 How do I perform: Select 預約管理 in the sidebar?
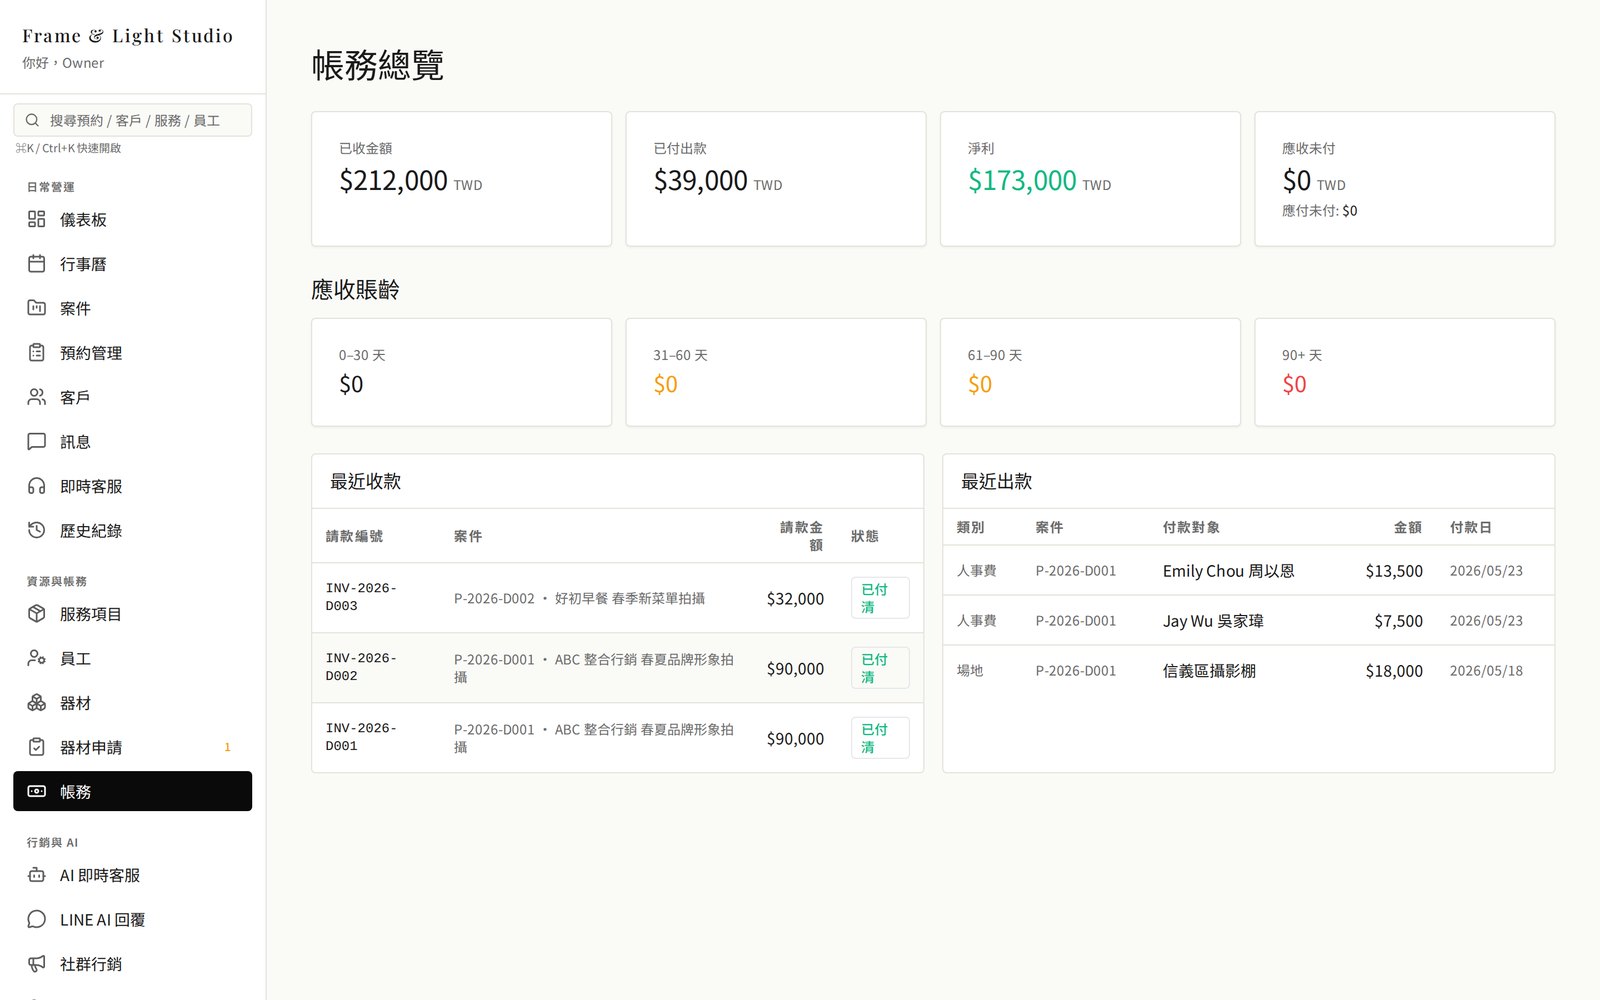click(132, 353)
